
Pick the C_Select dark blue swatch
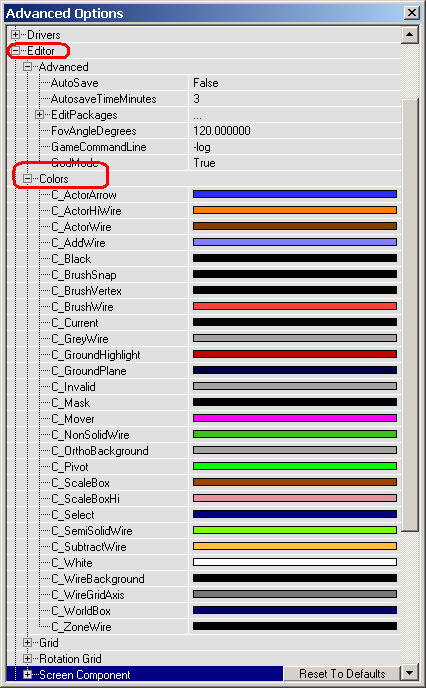tap(295, 514)
